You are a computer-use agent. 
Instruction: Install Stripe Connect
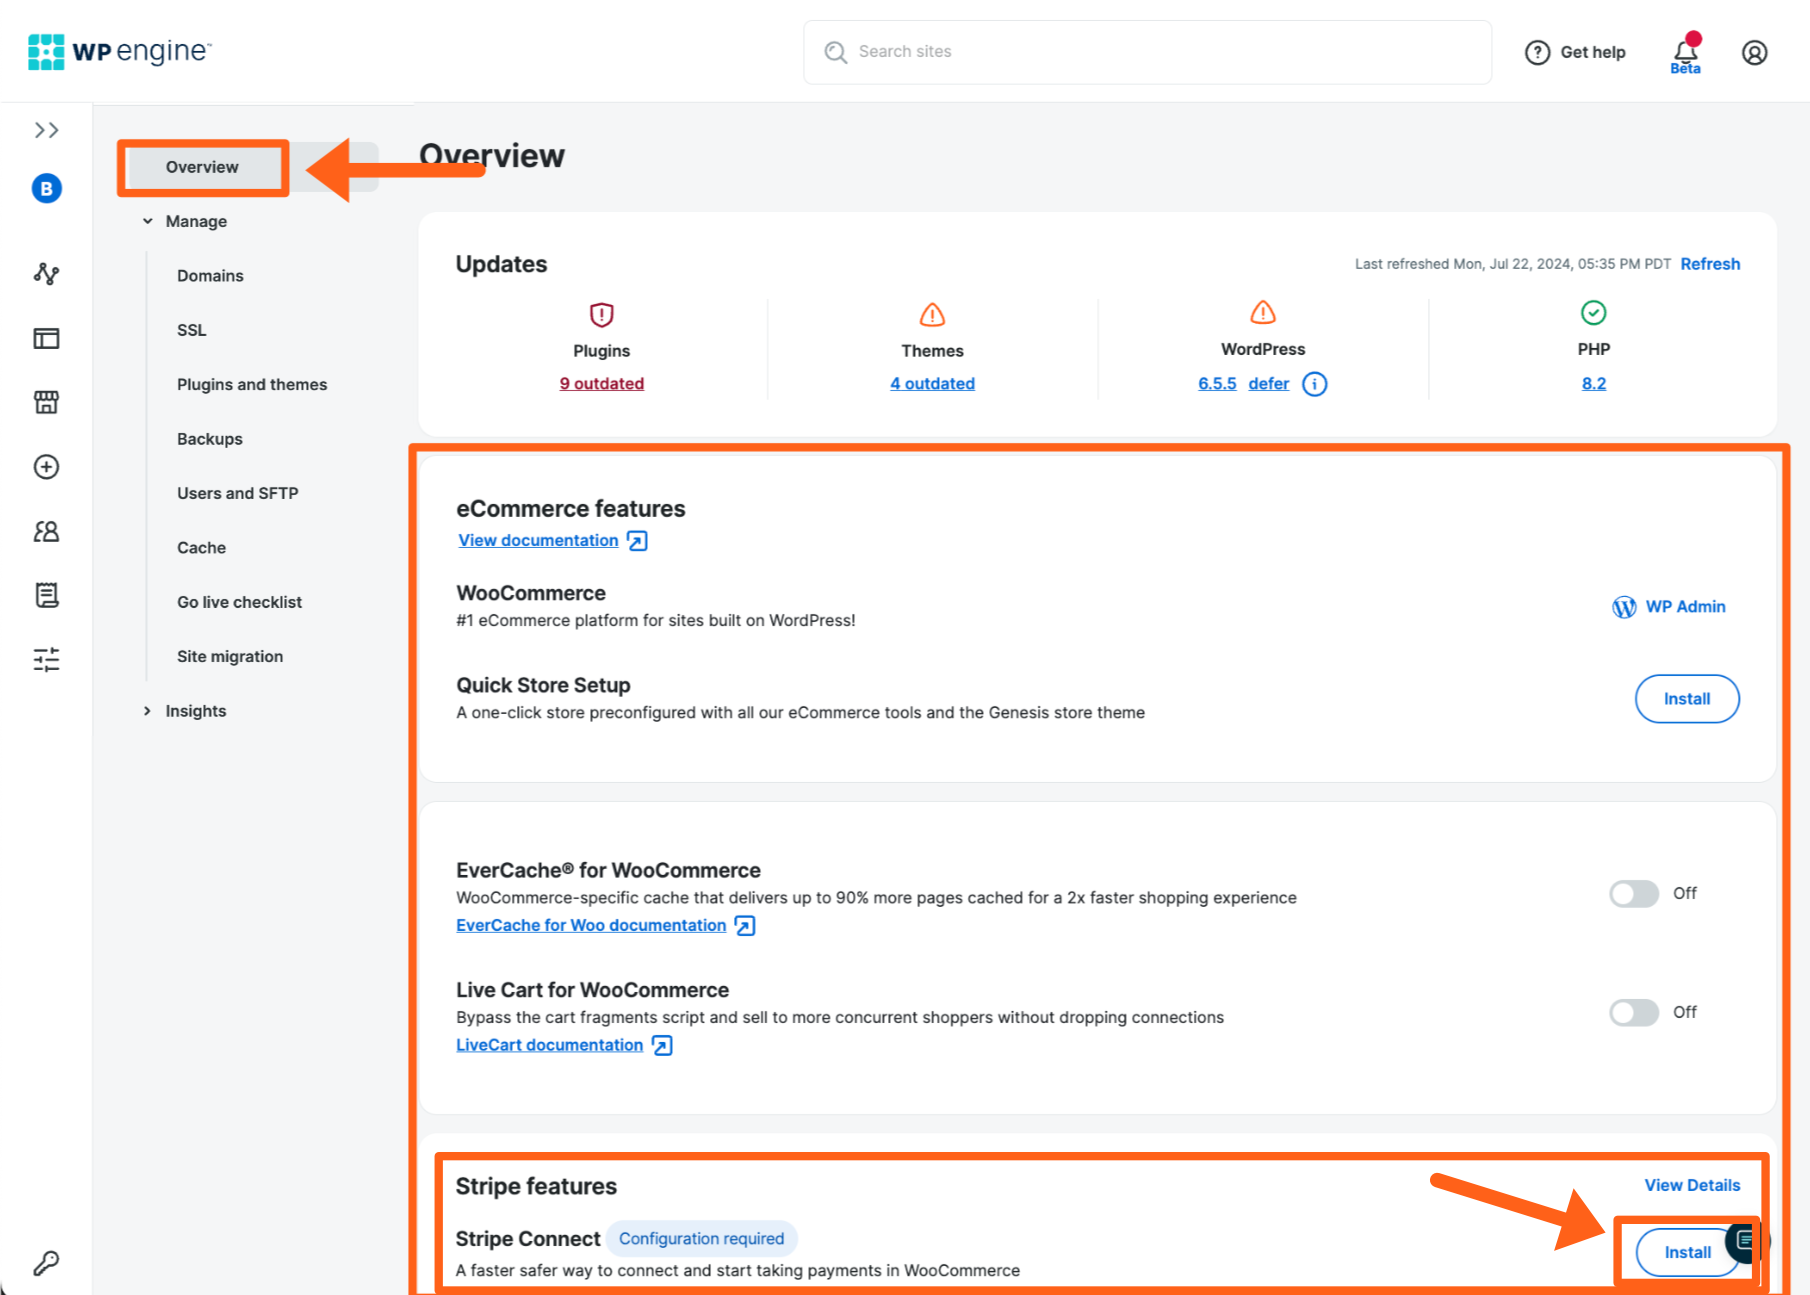[1687, 1252]
